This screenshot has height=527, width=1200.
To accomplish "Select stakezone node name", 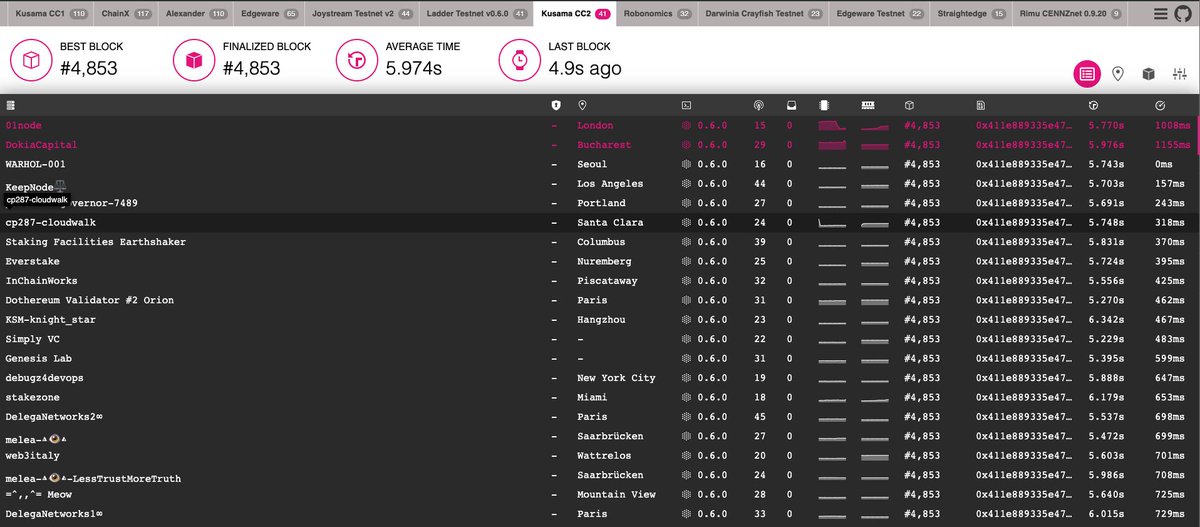I will click(32, 398).
